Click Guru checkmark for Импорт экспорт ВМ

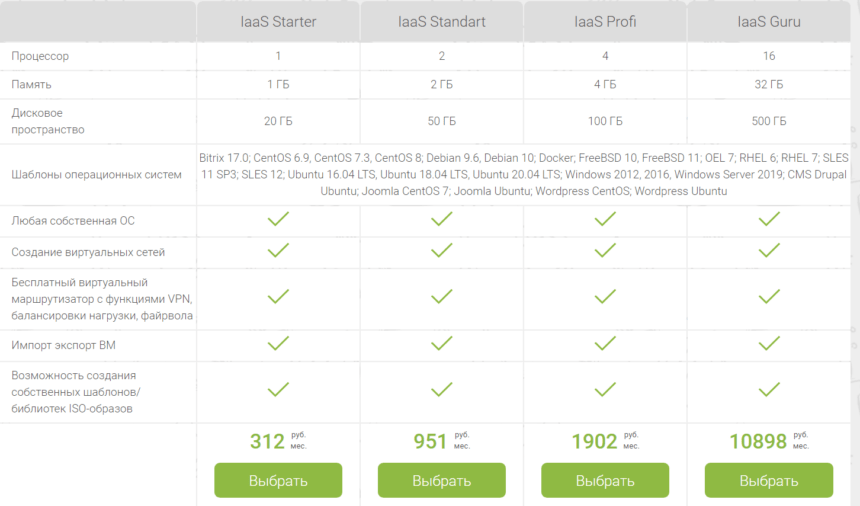click(x=769, y=343)
